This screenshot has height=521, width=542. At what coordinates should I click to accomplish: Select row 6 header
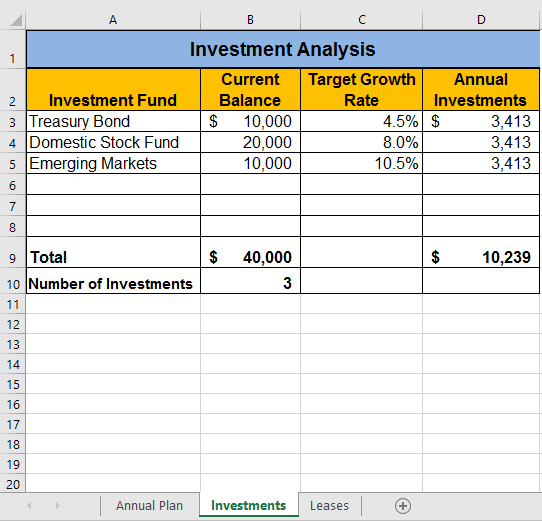(13, 185)
